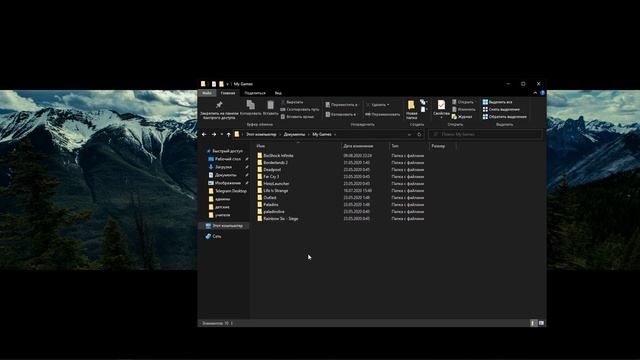This screenshot has width=640, height=360.
Task: Expand the address bar history dropdown
Action: tap(409, 134)
